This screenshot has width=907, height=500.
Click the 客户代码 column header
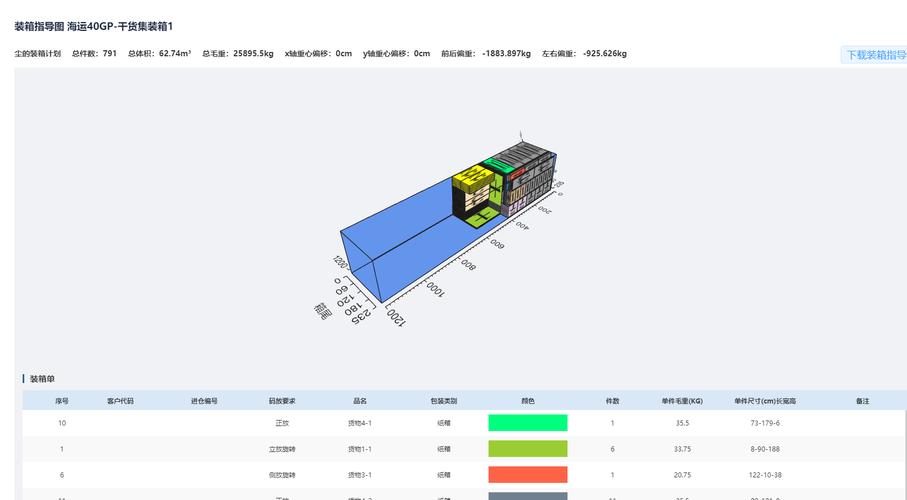point(120,401)
